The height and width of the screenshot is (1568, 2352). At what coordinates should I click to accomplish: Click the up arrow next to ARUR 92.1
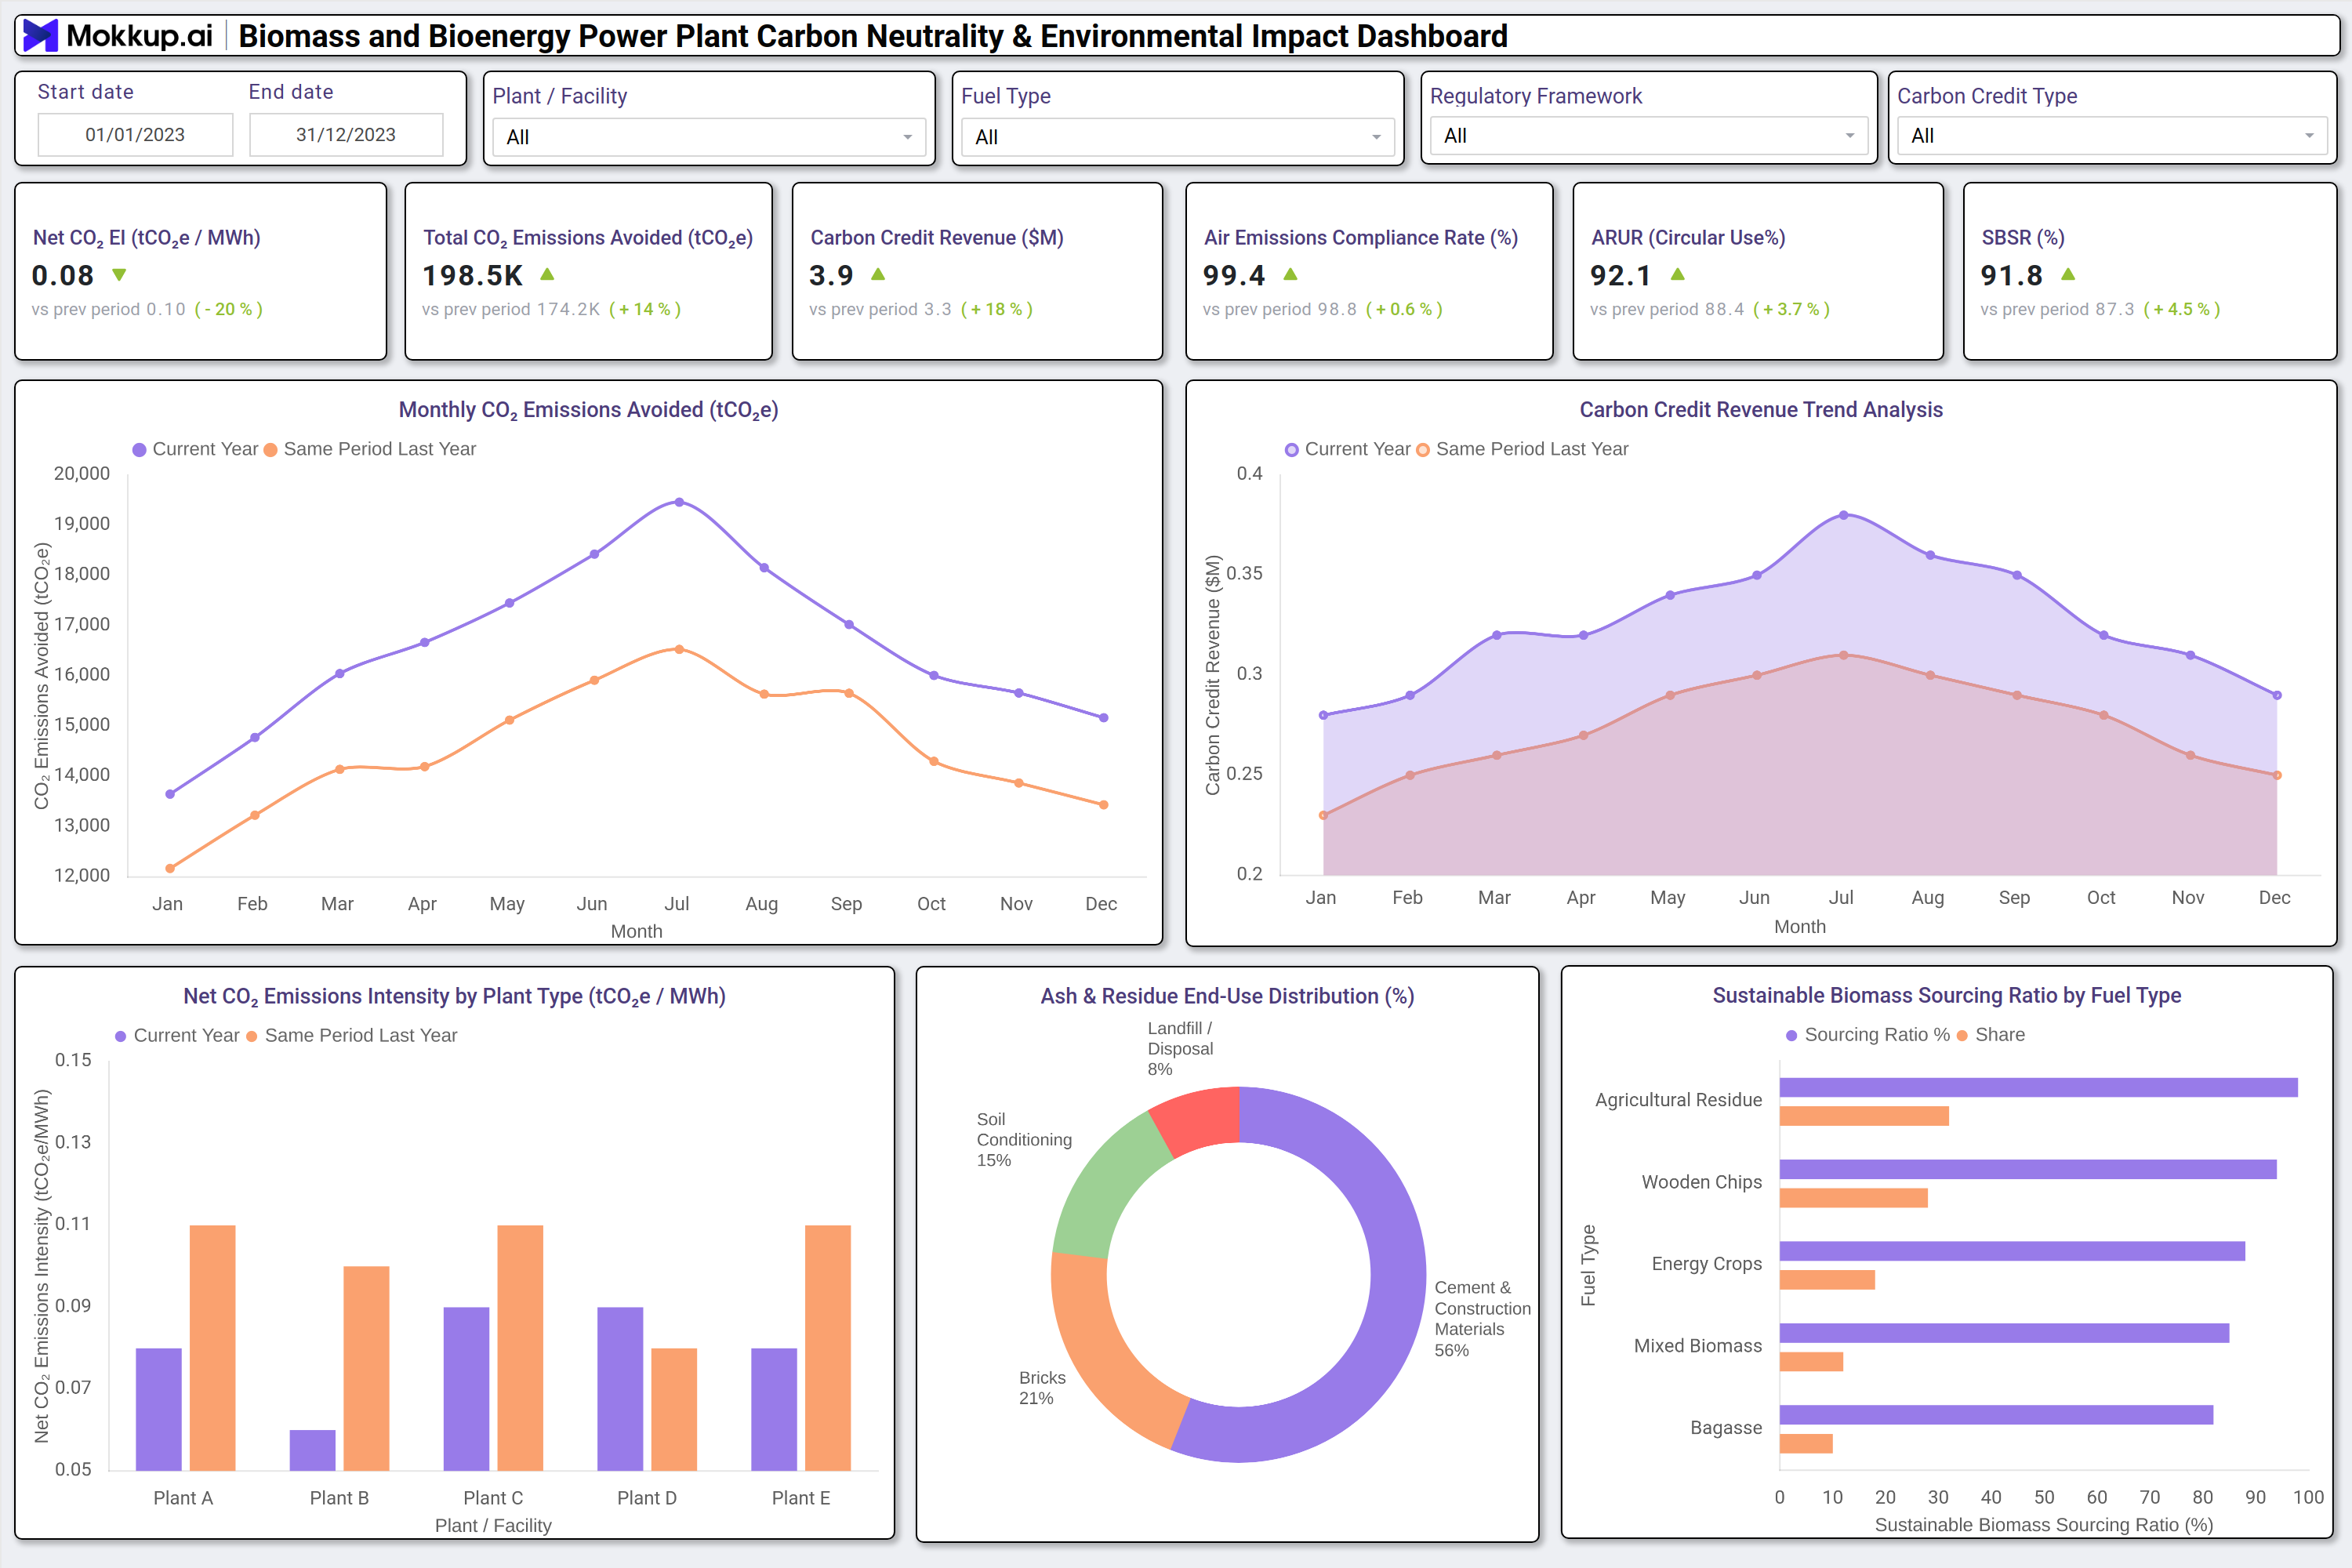click(x=1678, y=274)
